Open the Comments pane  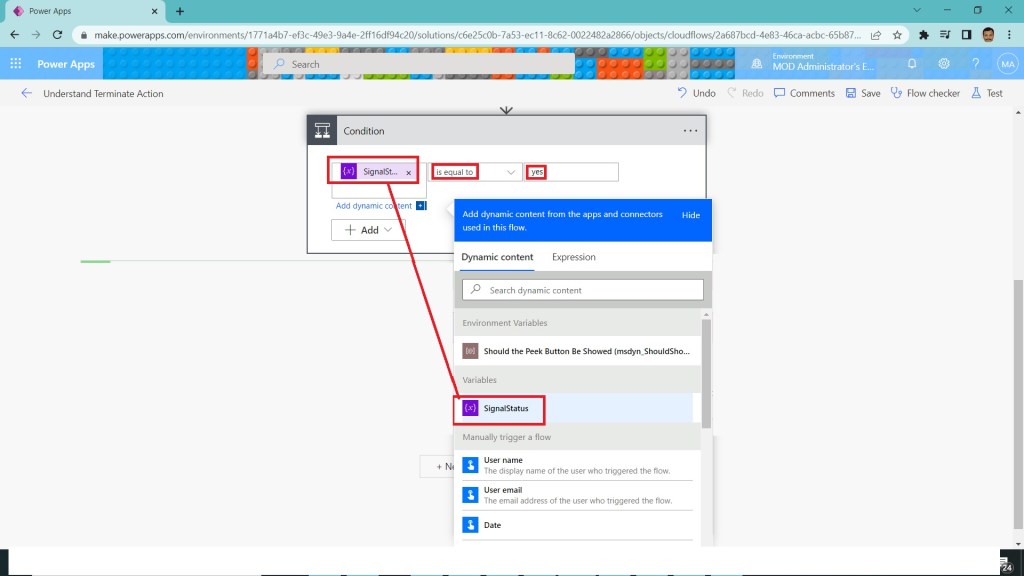pos(803,93)
